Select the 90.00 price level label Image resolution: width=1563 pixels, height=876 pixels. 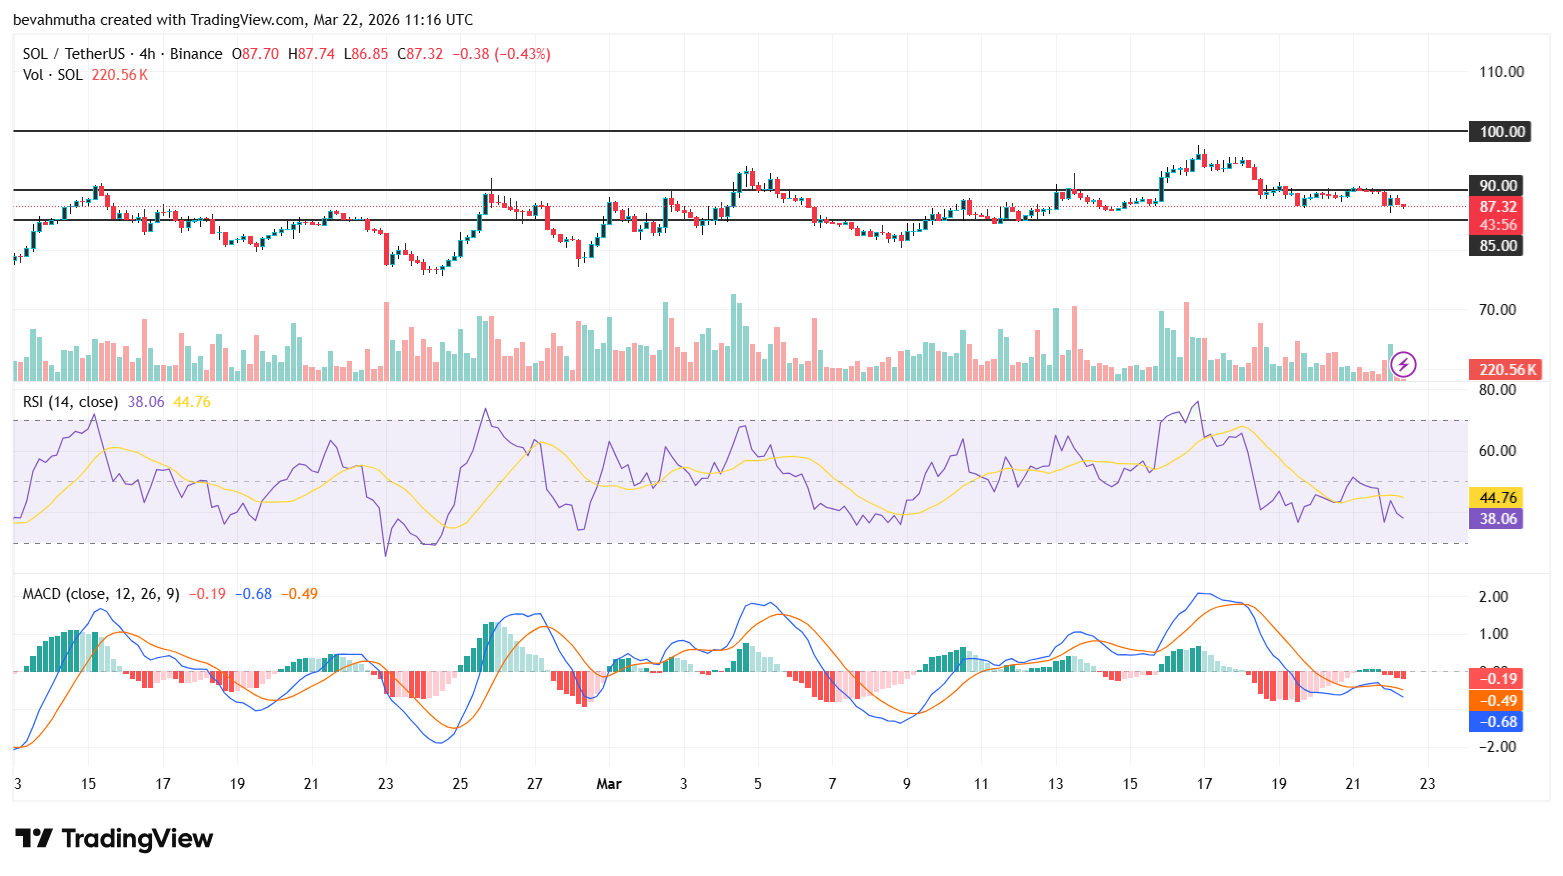[1496, 185]
